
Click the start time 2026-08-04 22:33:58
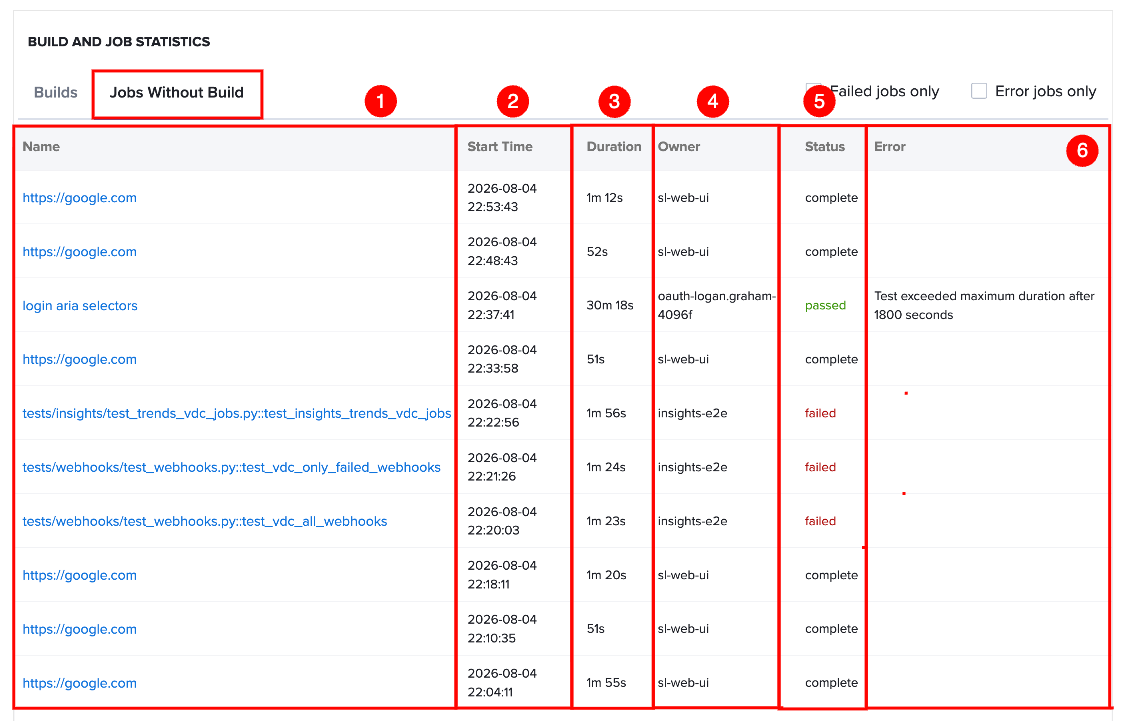[x=502, y=359]
